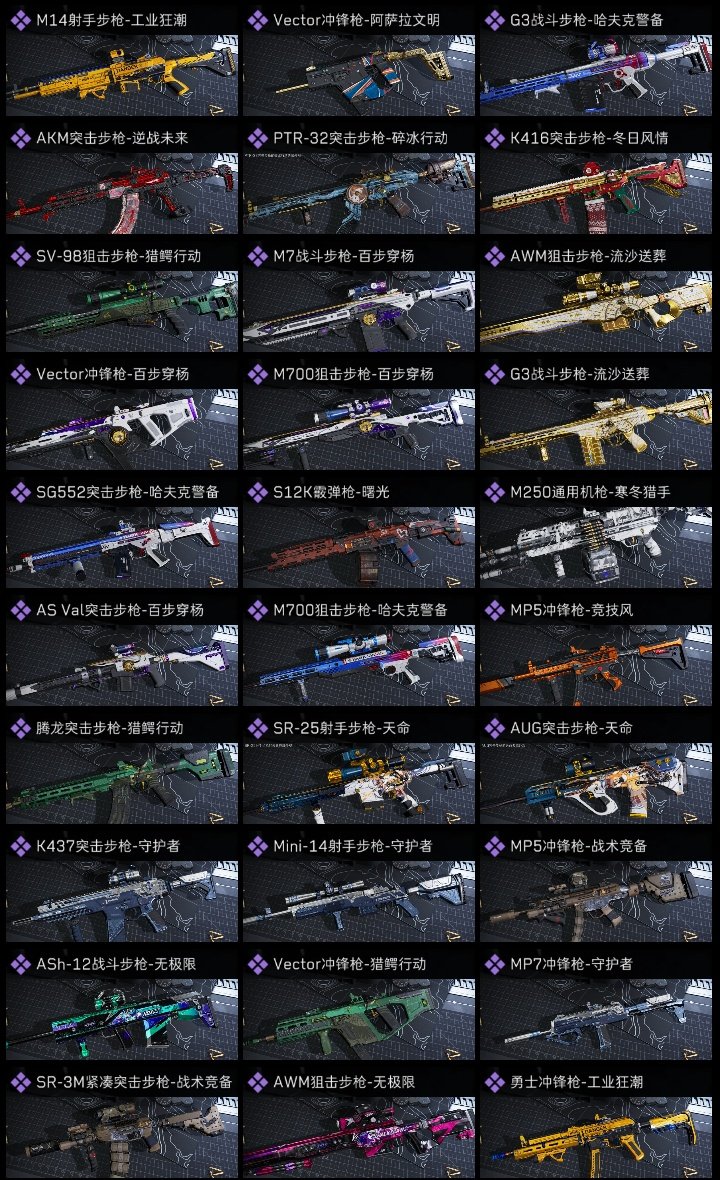Click the purple rarity icon beside M14射手步枪-工业狂潮
The width and height of the screenshot is (720, 1180).
(x=20, y=20)
